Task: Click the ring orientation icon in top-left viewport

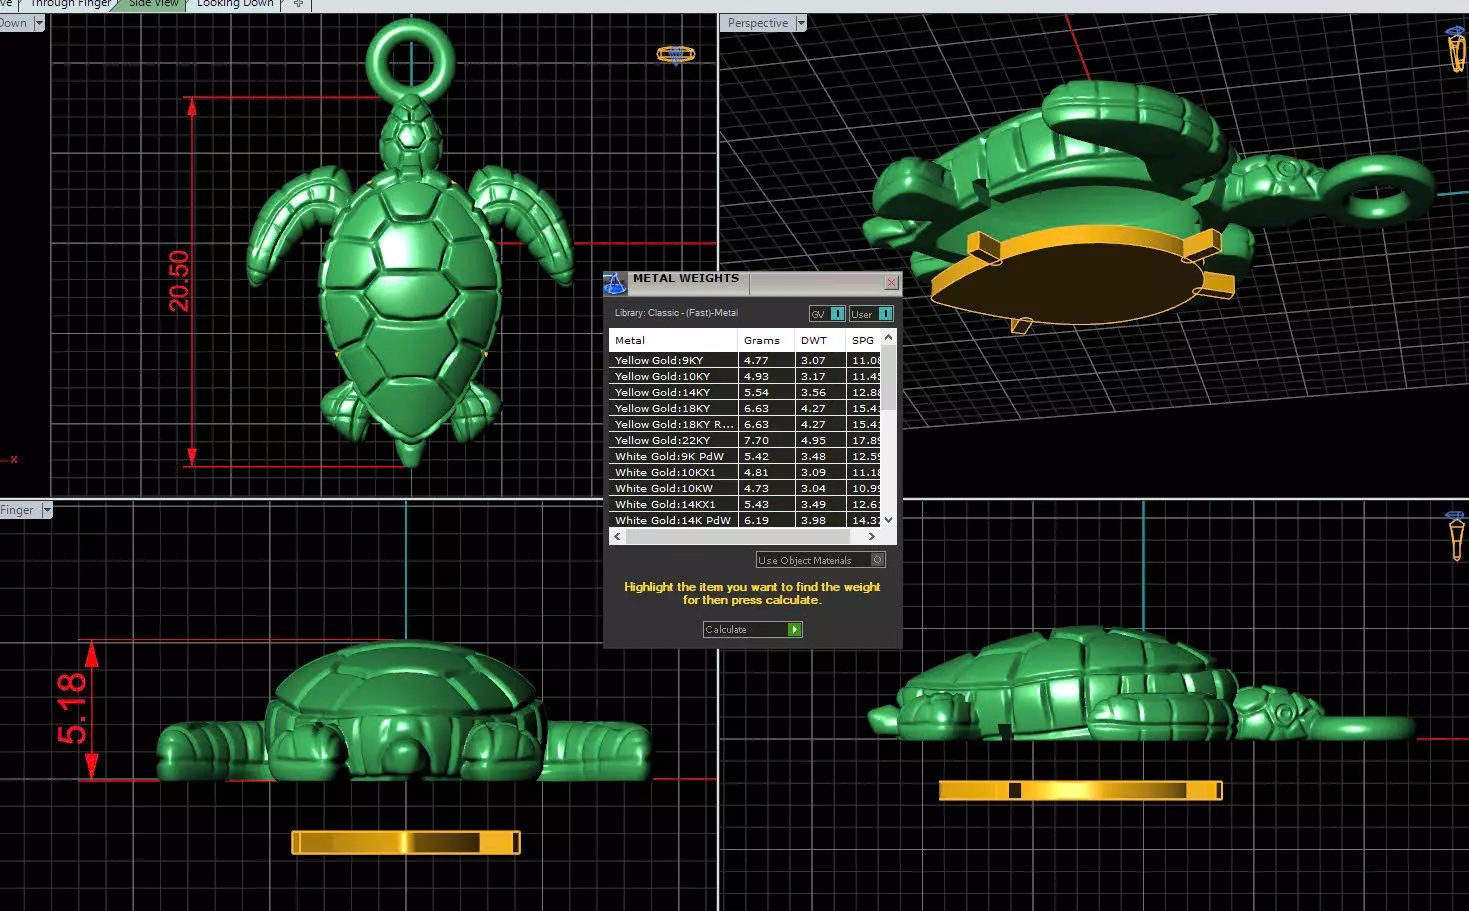Action: click(676, 54)
